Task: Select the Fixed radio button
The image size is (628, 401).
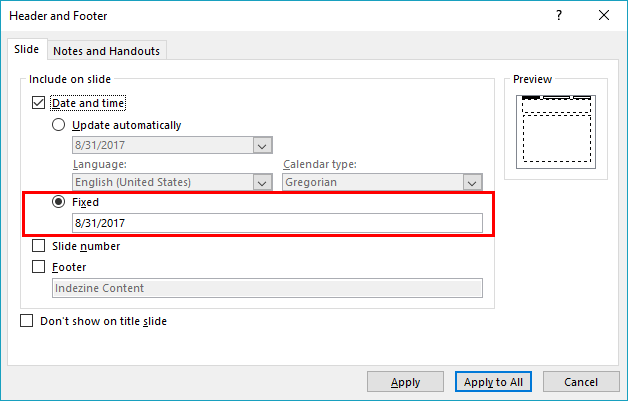Action: (x=59, y=201)
